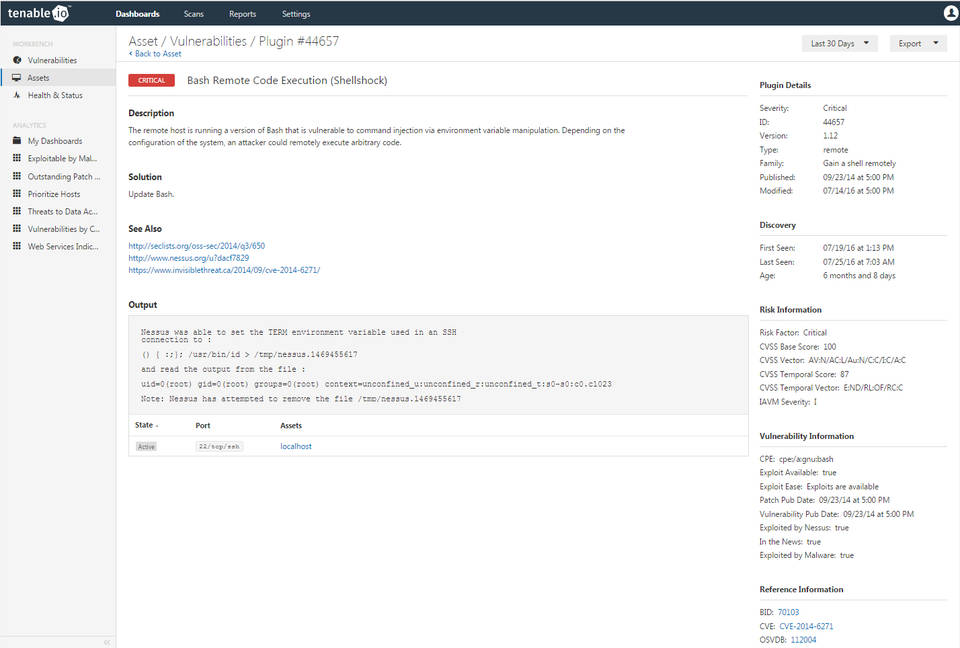Sort by the State column header

[145, 425]
